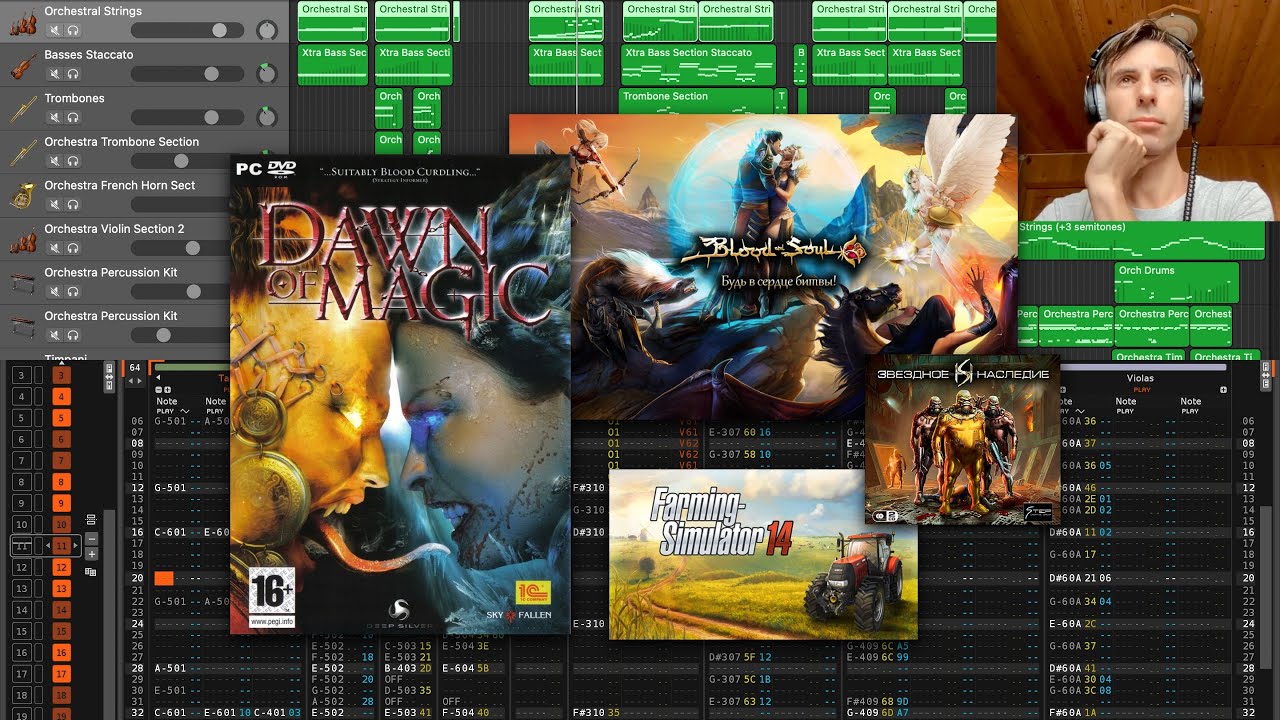Solo the Orchestra French Horn Sect track
1280x720 pixels.
pyautogui.click(x=73, y=205)
